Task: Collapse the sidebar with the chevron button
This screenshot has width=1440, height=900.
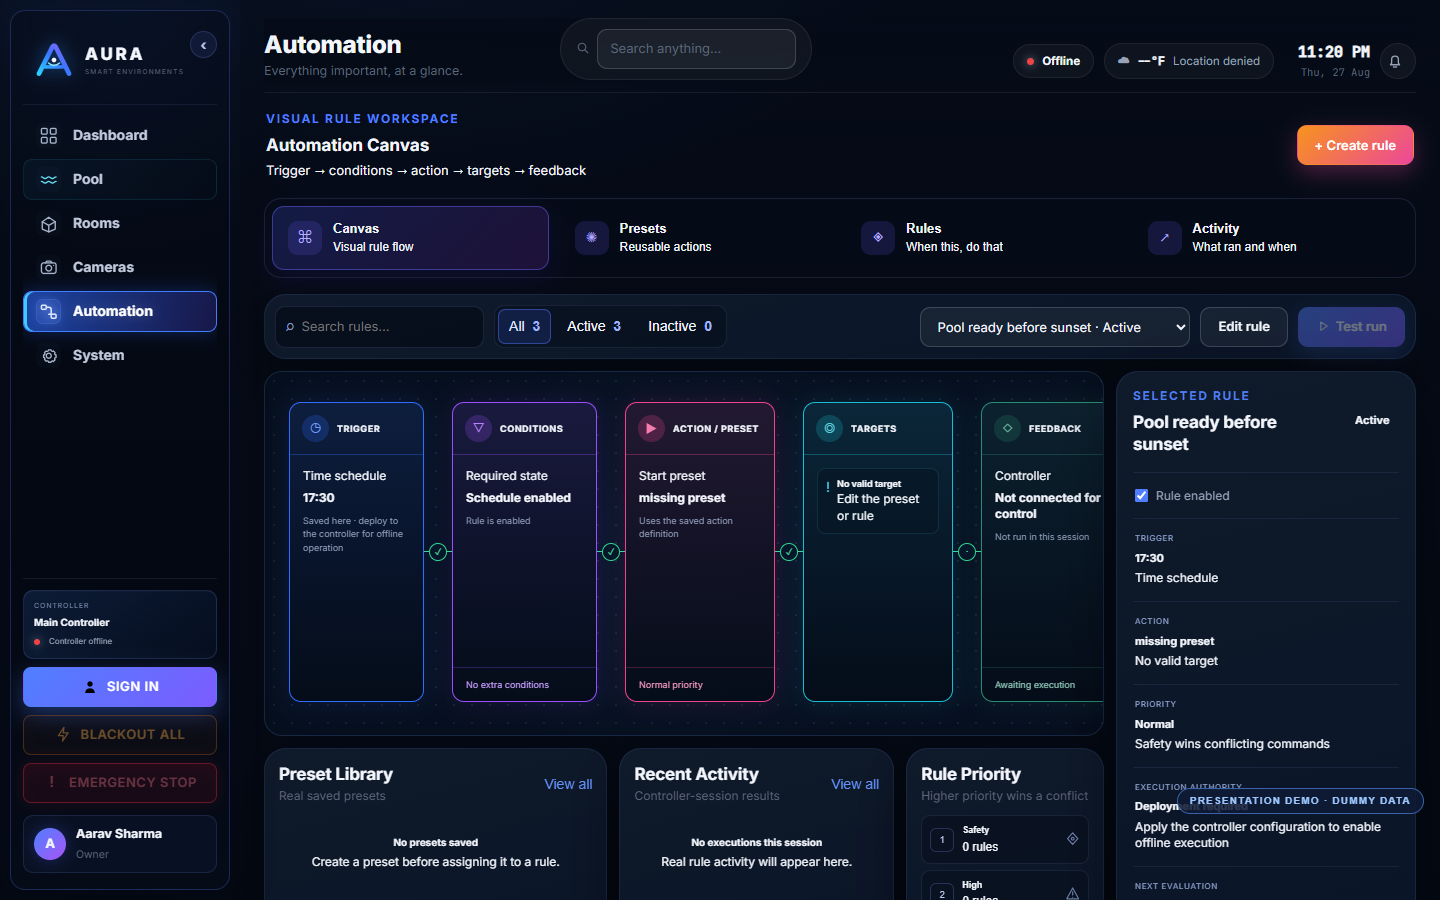Action: 203,45
